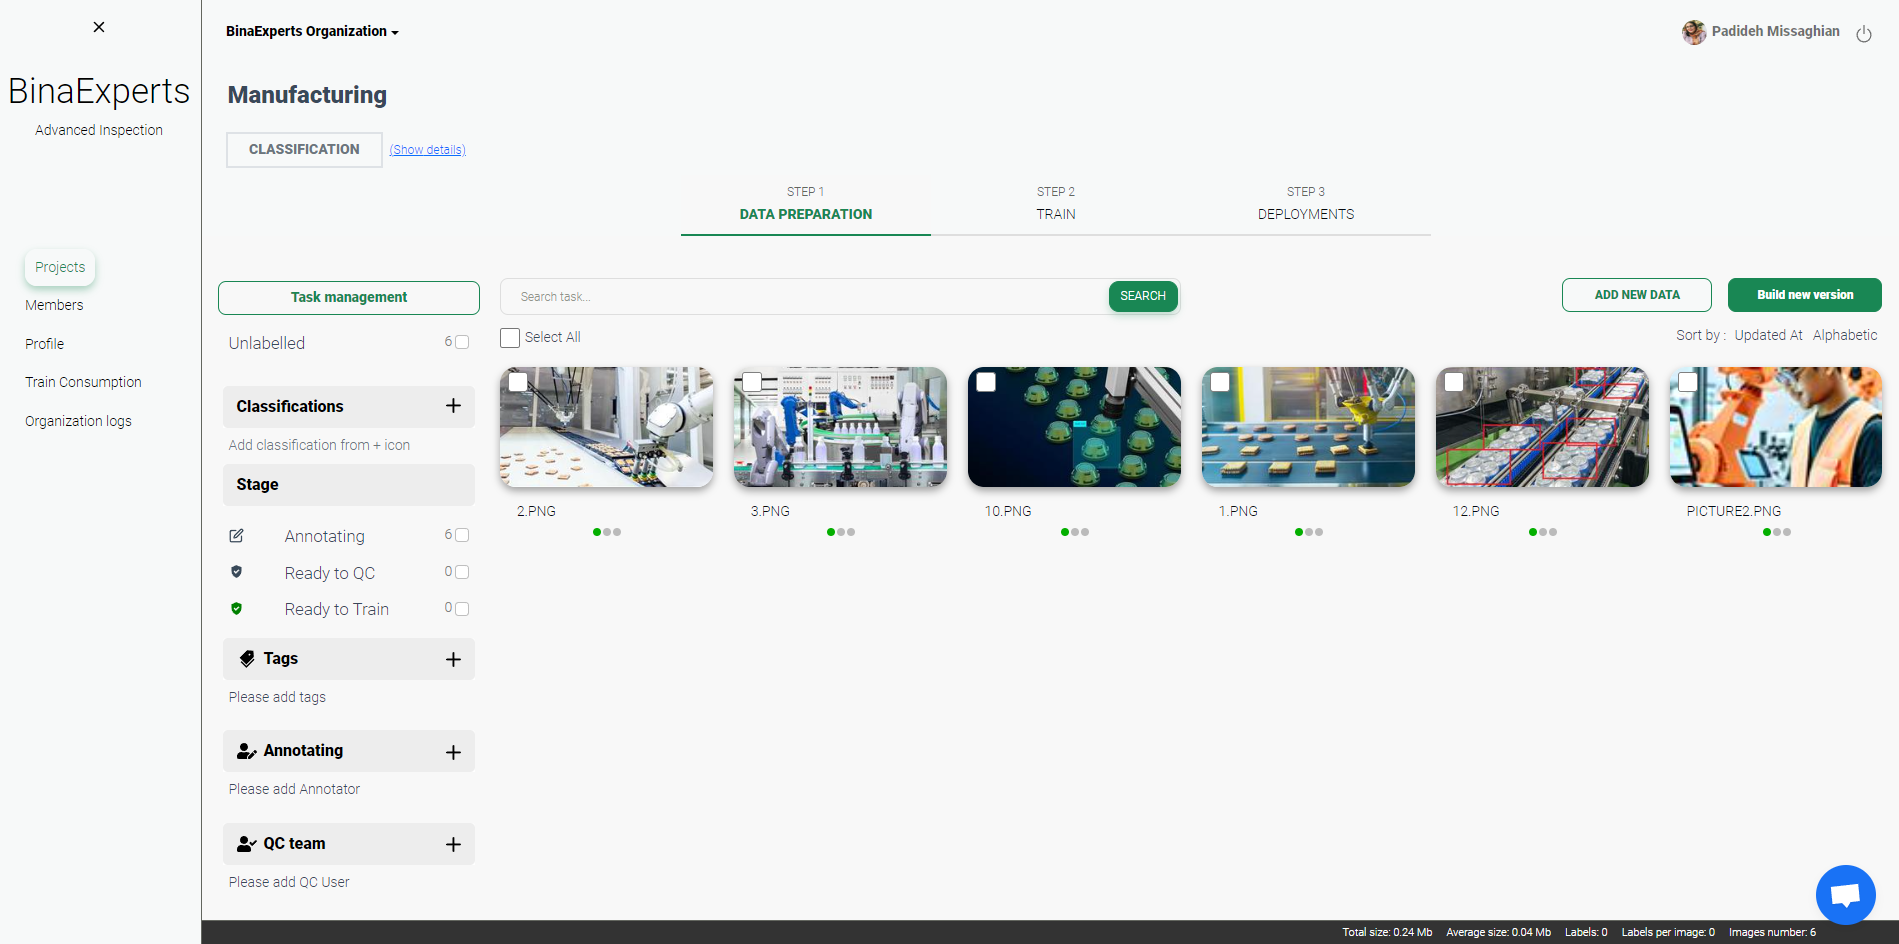This screenshot has width=1899, height=944.
Task: Click the Task management button
Action: [x=349, y=298]
